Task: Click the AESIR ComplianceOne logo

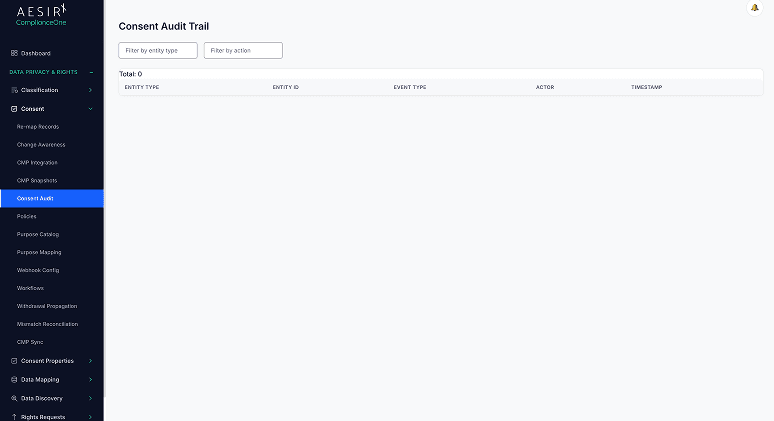Action: (41, 15)
